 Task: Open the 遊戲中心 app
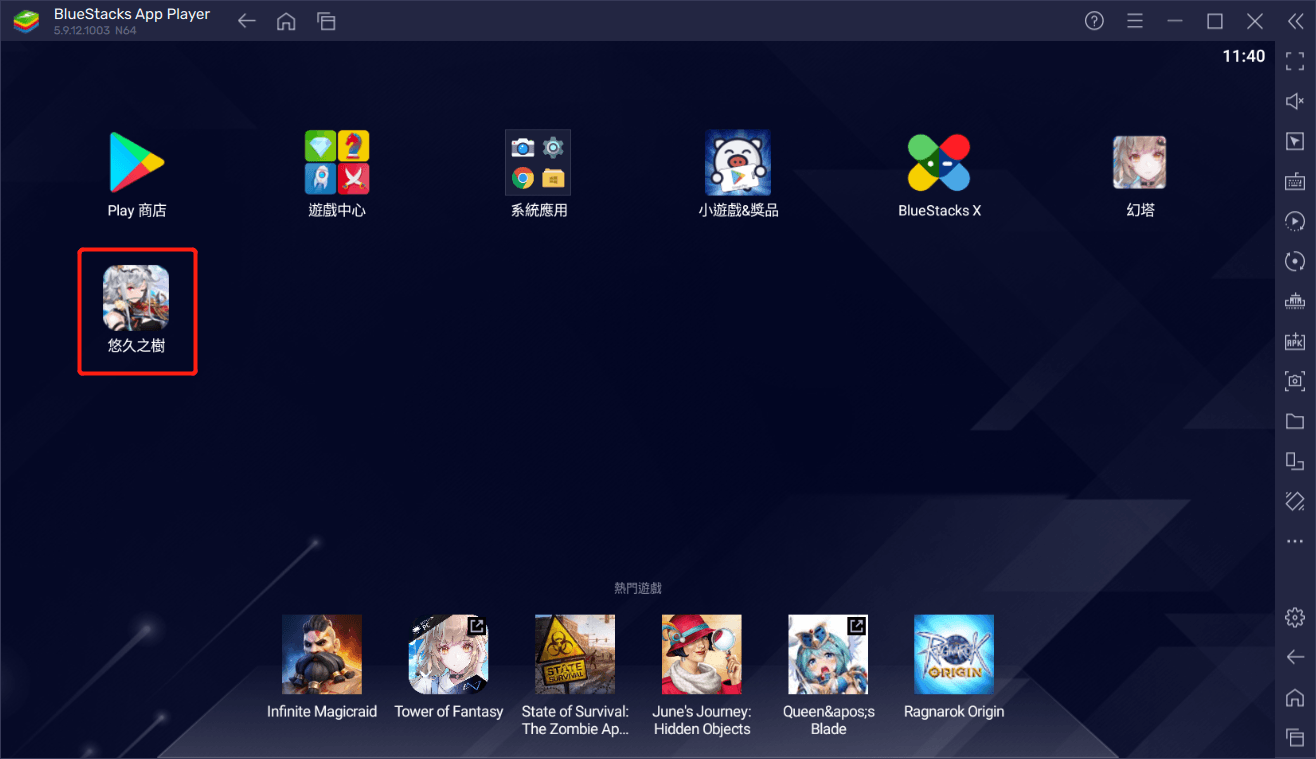(337, 163)
